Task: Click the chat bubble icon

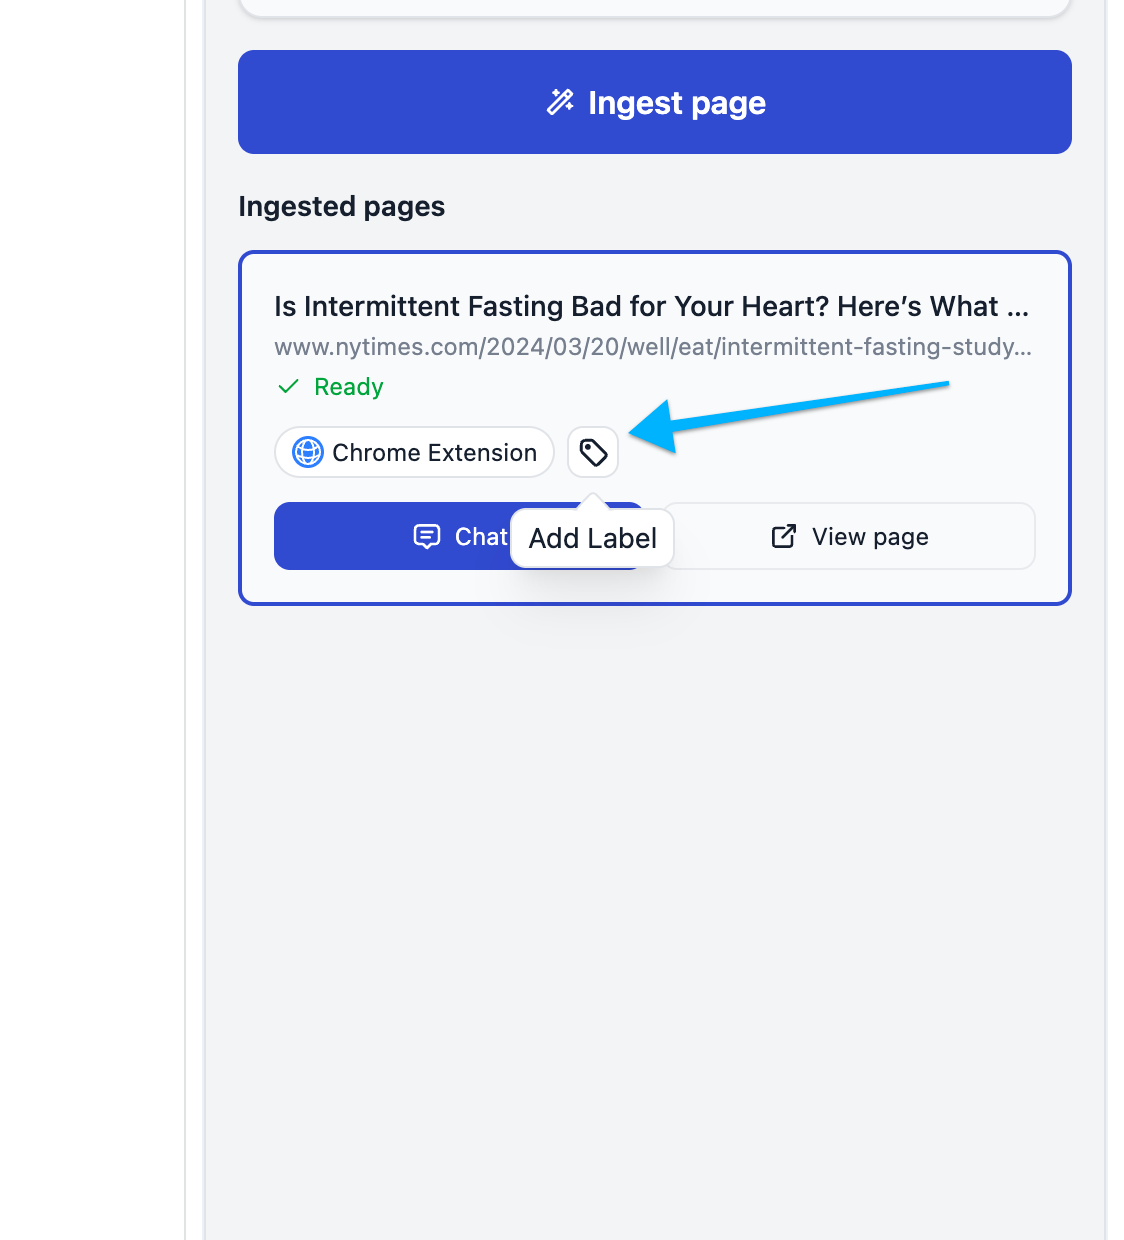Action: [427, 537]
